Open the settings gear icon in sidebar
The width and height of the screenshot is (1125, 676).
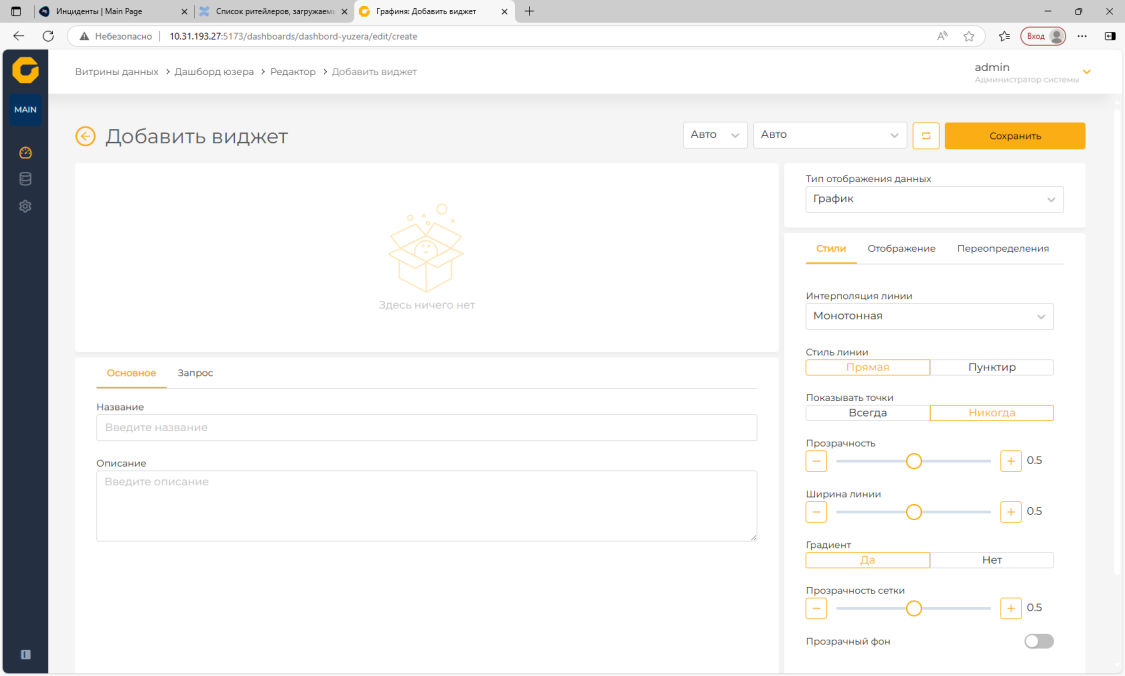click(25, 206)
